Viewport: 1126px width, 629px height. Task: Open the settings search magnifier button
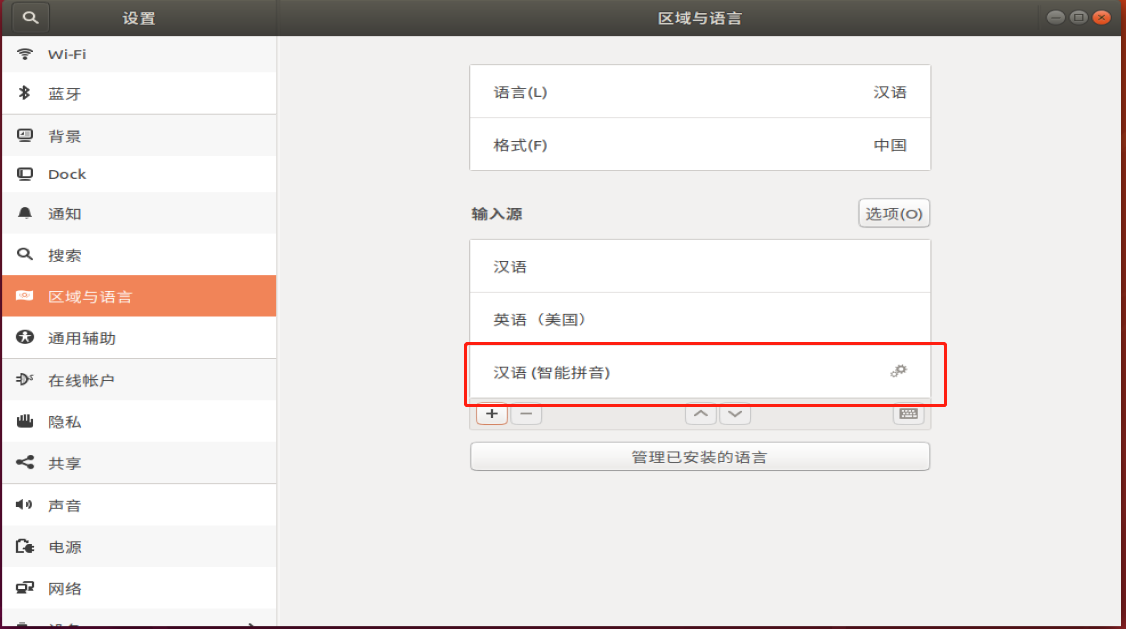(x=30, y=17)
